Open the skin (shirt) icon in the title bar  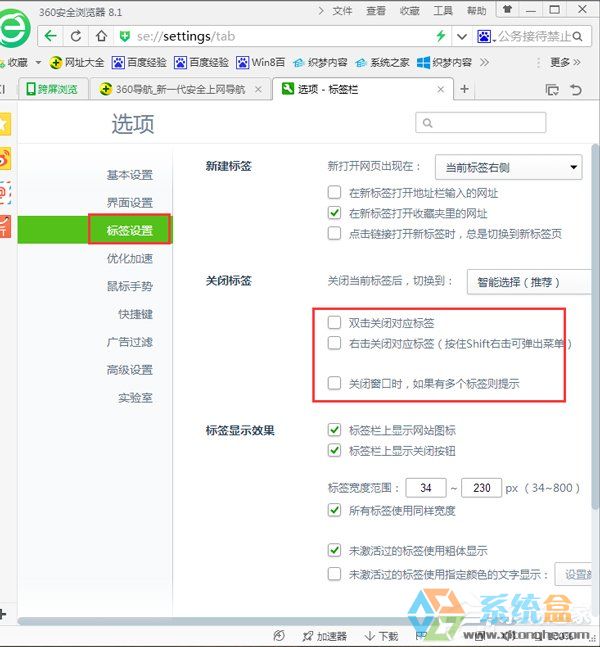coord(507,9)
